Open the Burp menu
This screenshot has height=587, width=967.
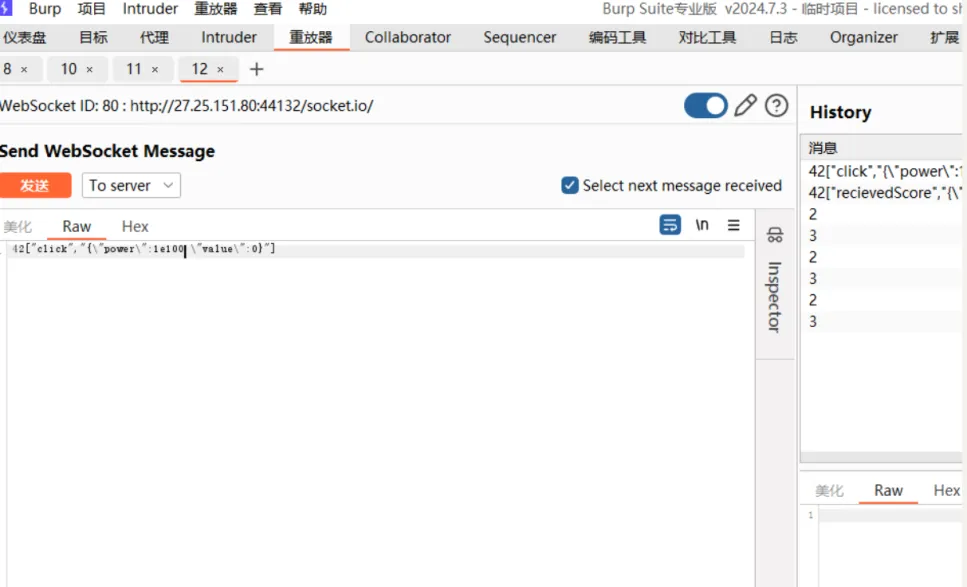(45, 9)
